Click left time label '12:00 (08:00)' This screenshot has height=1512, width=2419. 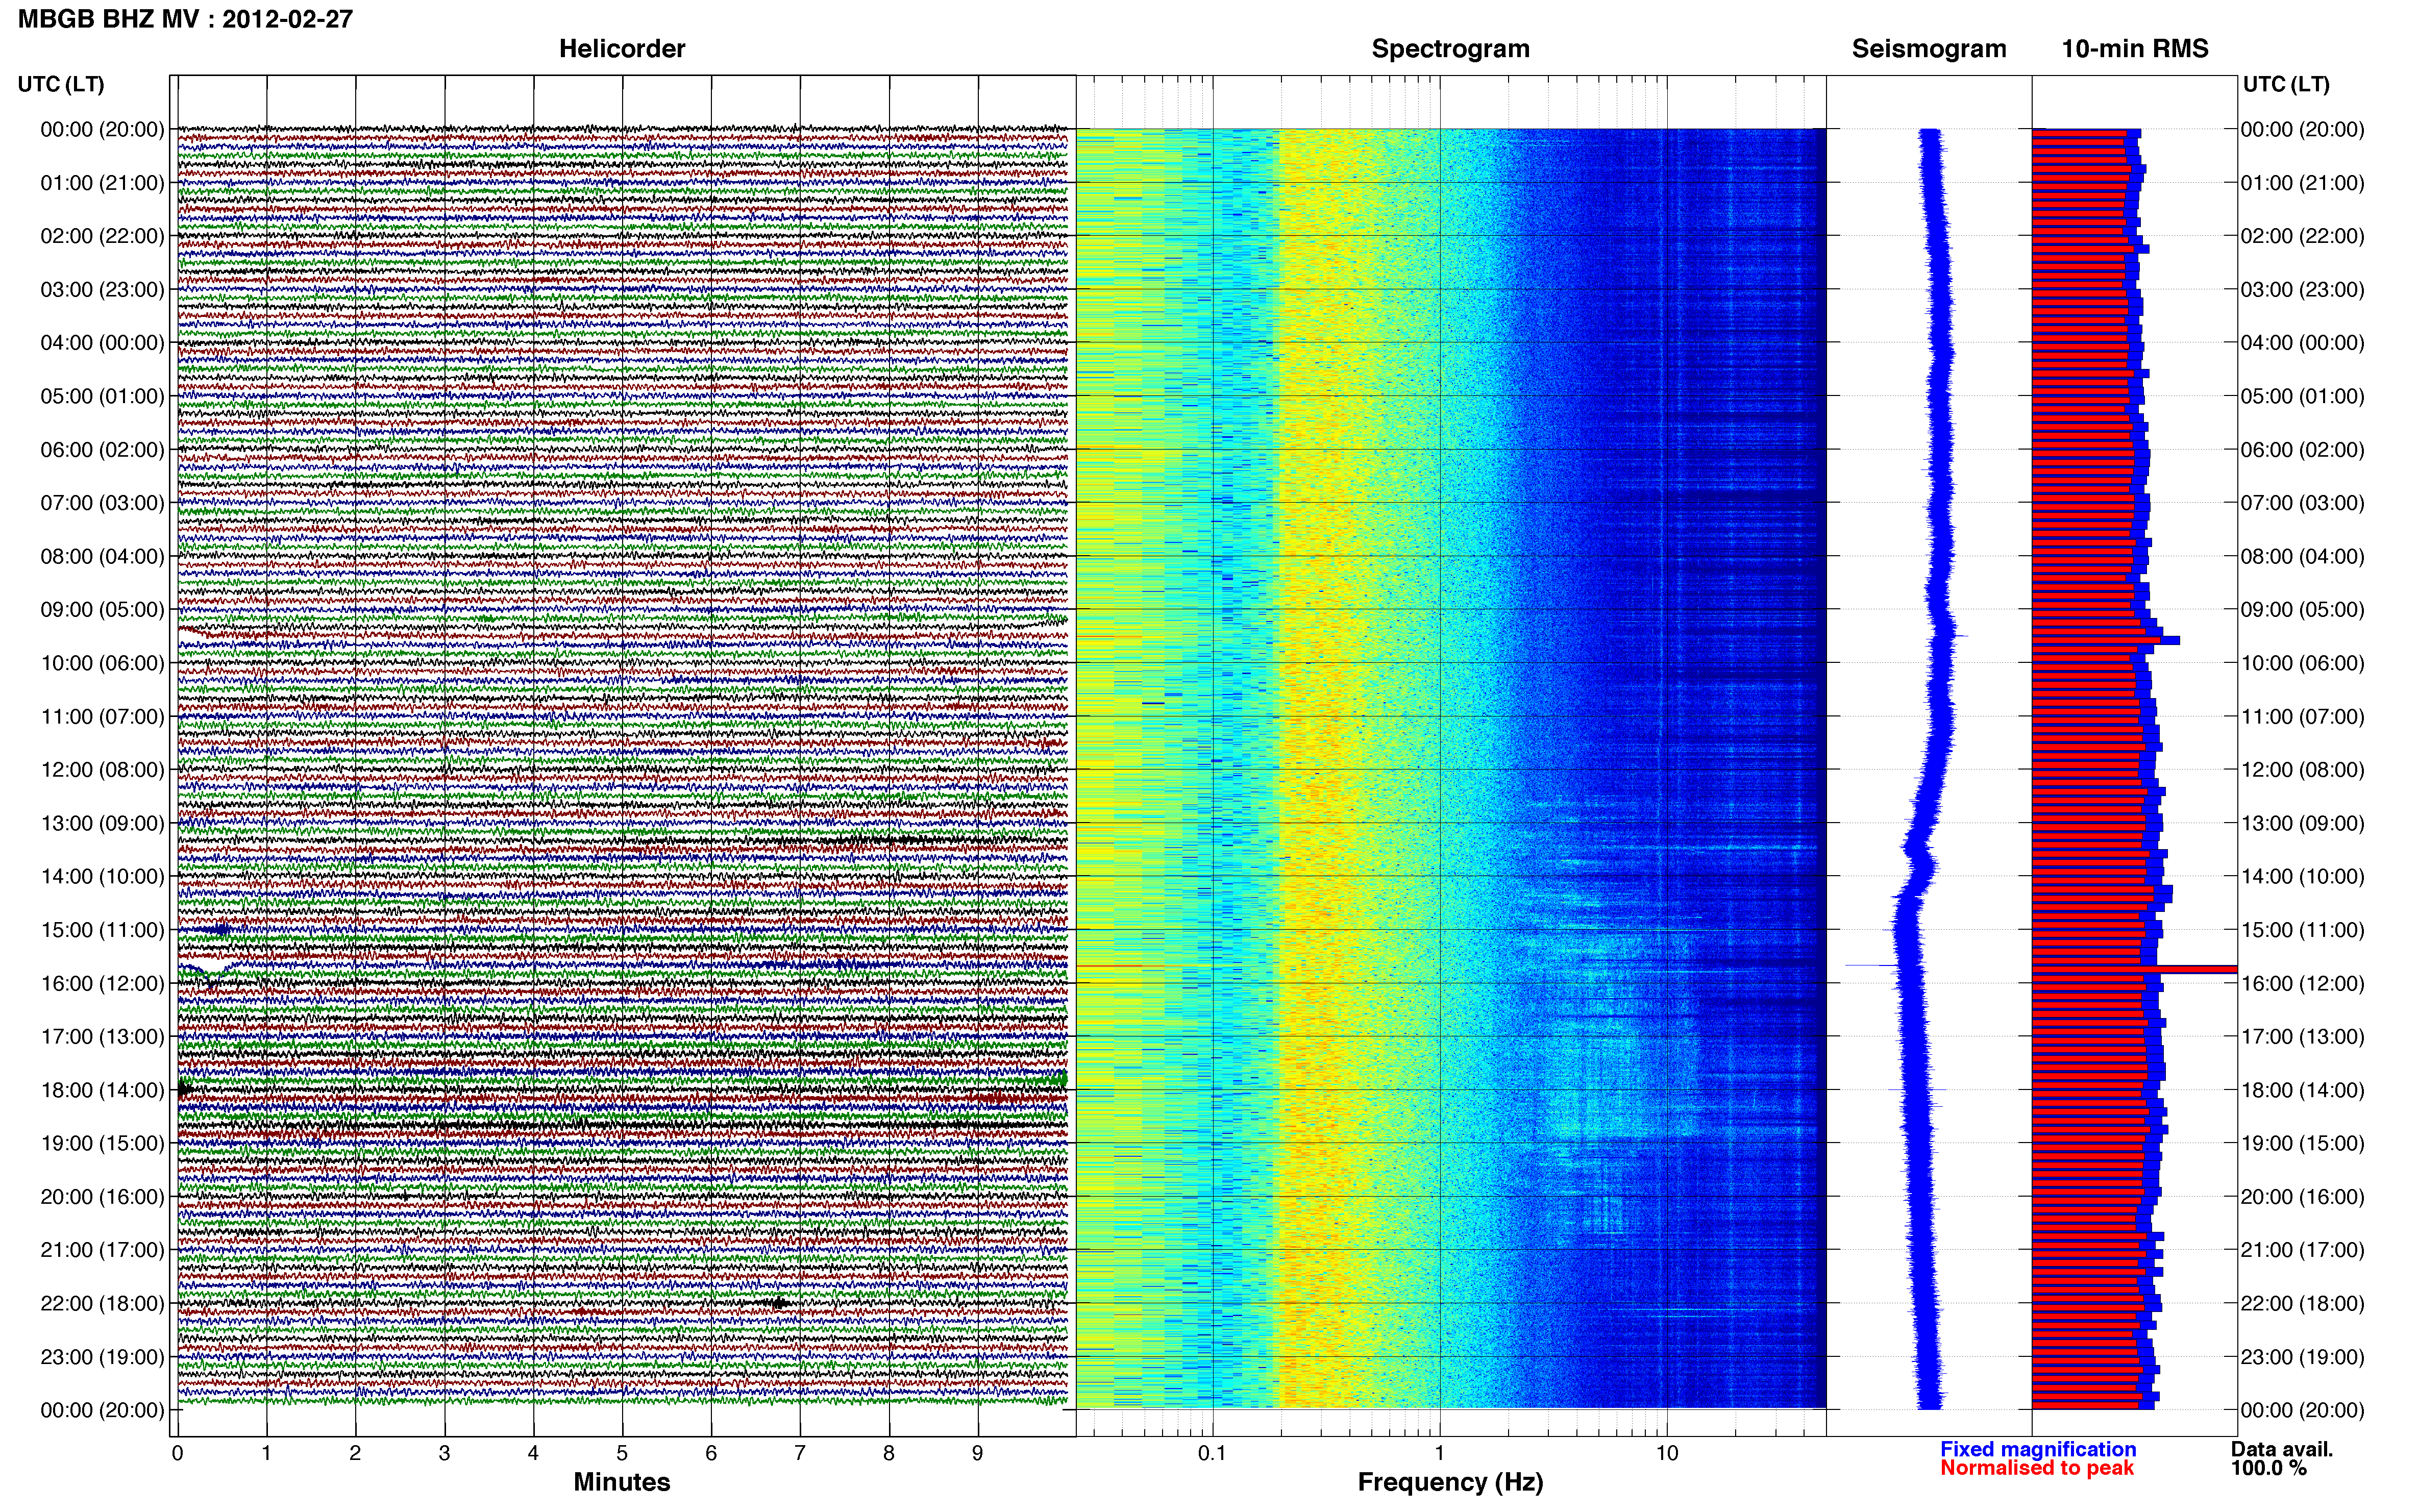pos(102,770)
